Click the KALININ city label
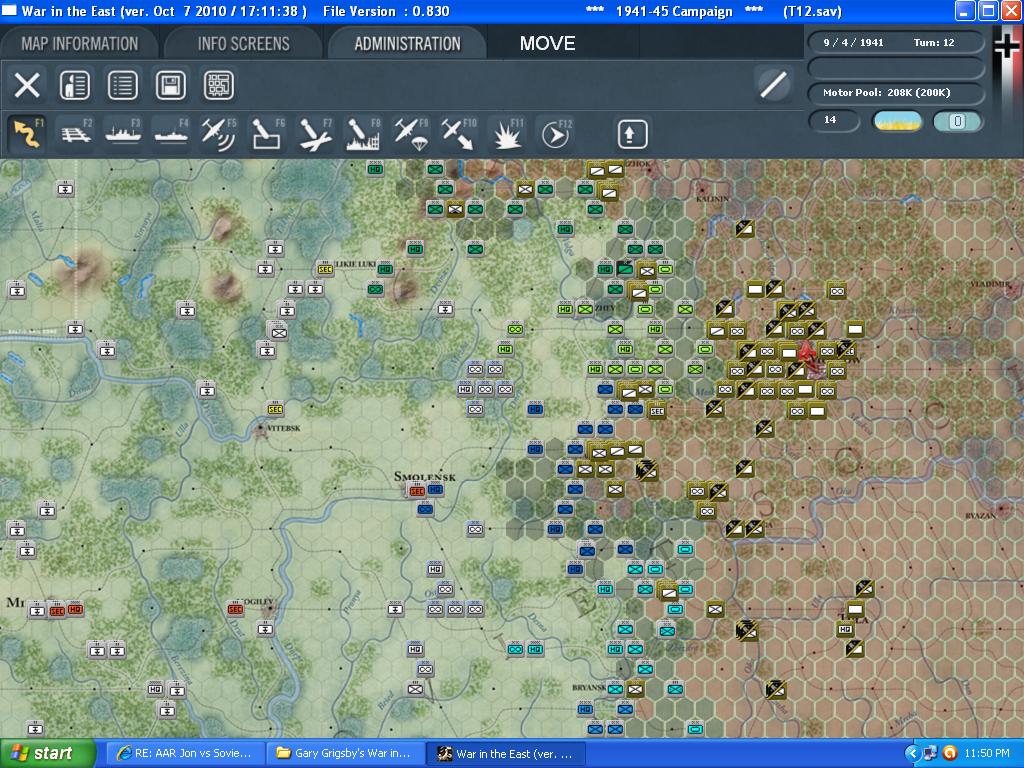 coord(712,199)
